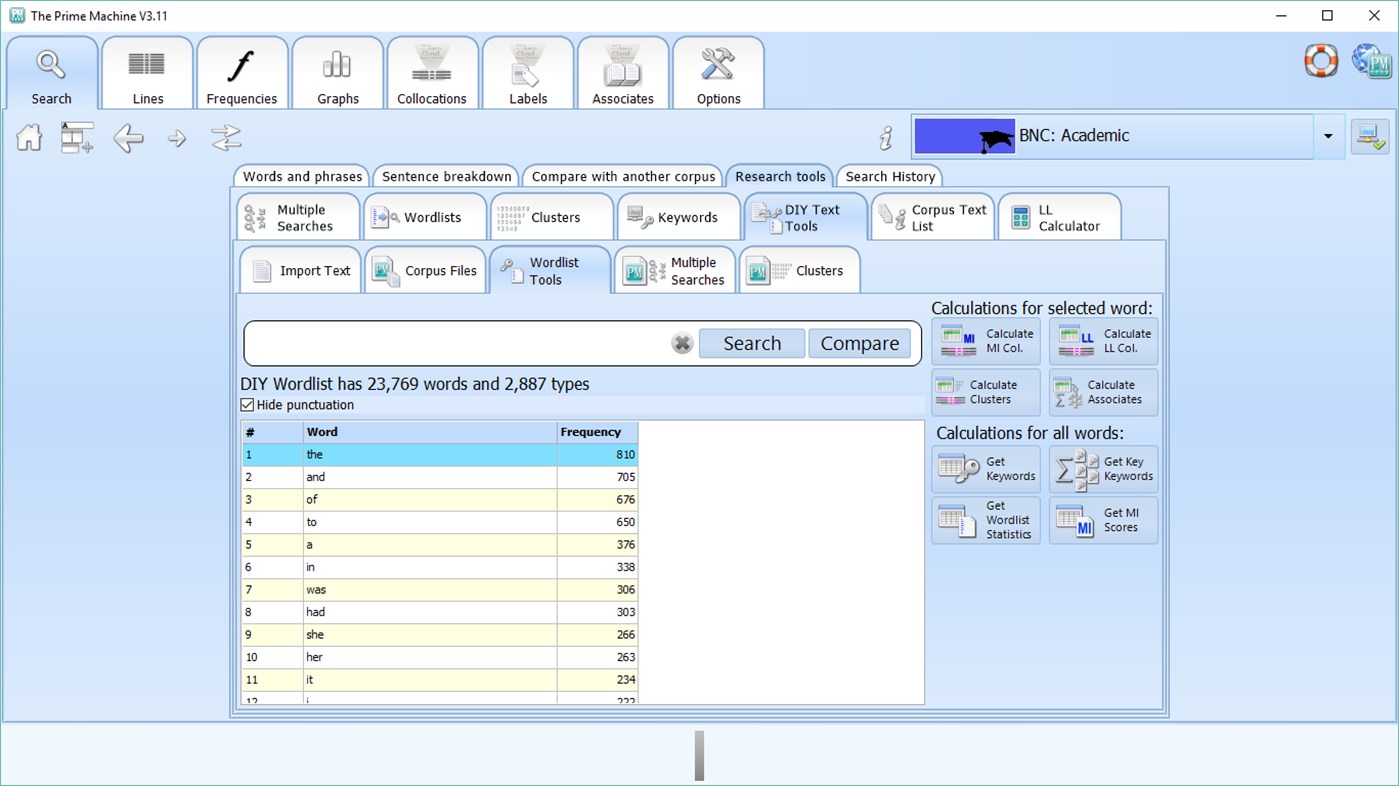Sort by the # rank column header
This screenshot has width=1399, height=786.
(x=273, y=432)
